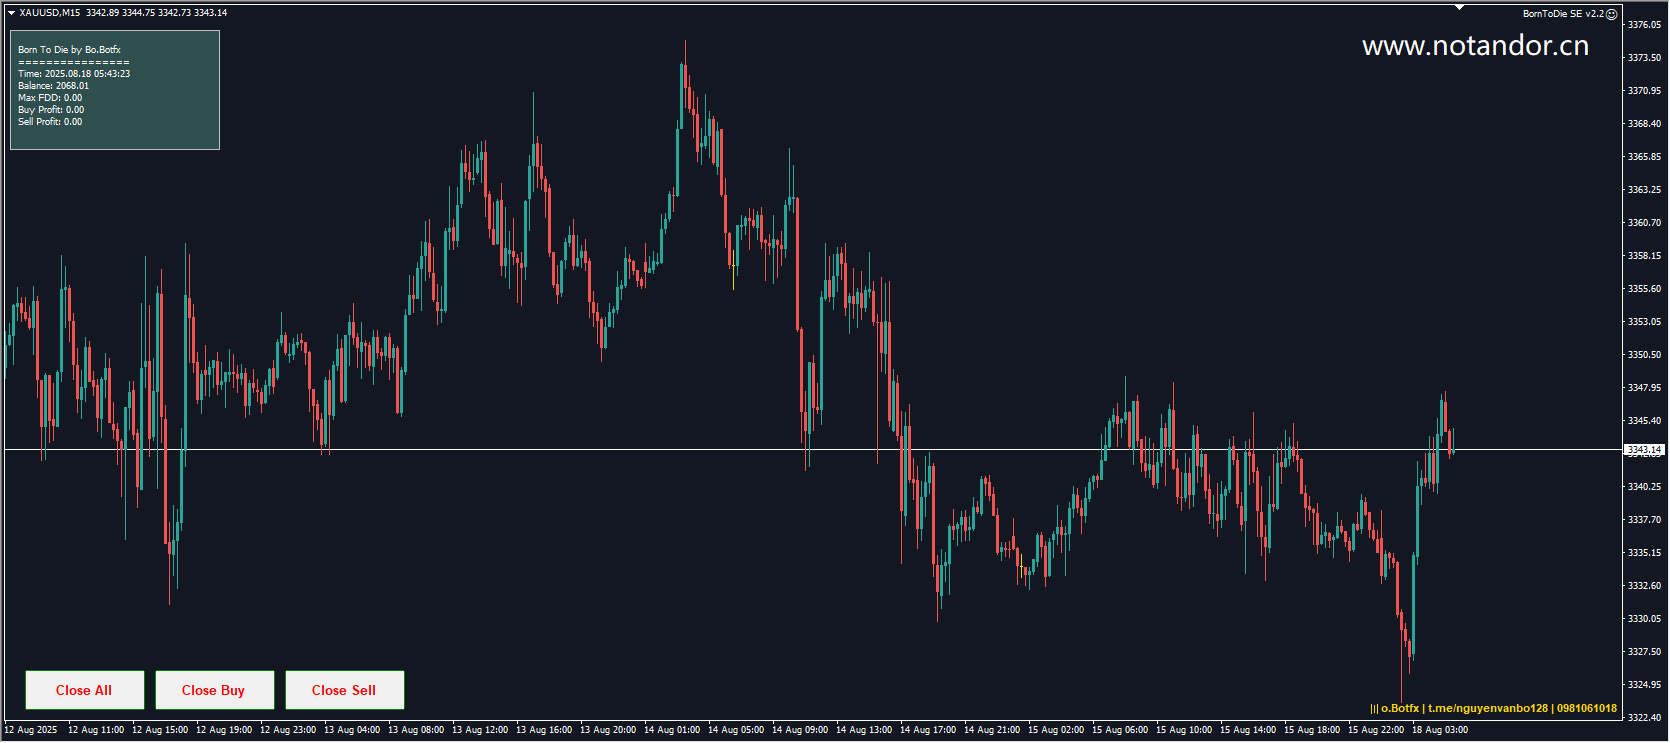Viewport: 1670px width, 743px height.
Task: Click the t.me/nguyenvanbo128 contact text
Action: coord(1487,708)
